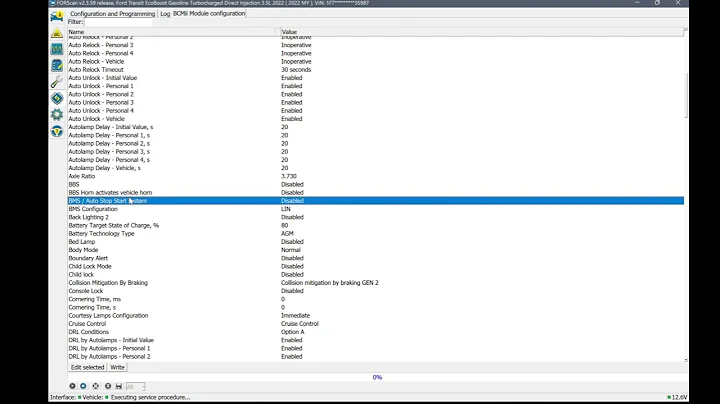Viewport: 720px width, 404px height.
Task: Click the Save floppy disk icon
Action: coord(119,386)
